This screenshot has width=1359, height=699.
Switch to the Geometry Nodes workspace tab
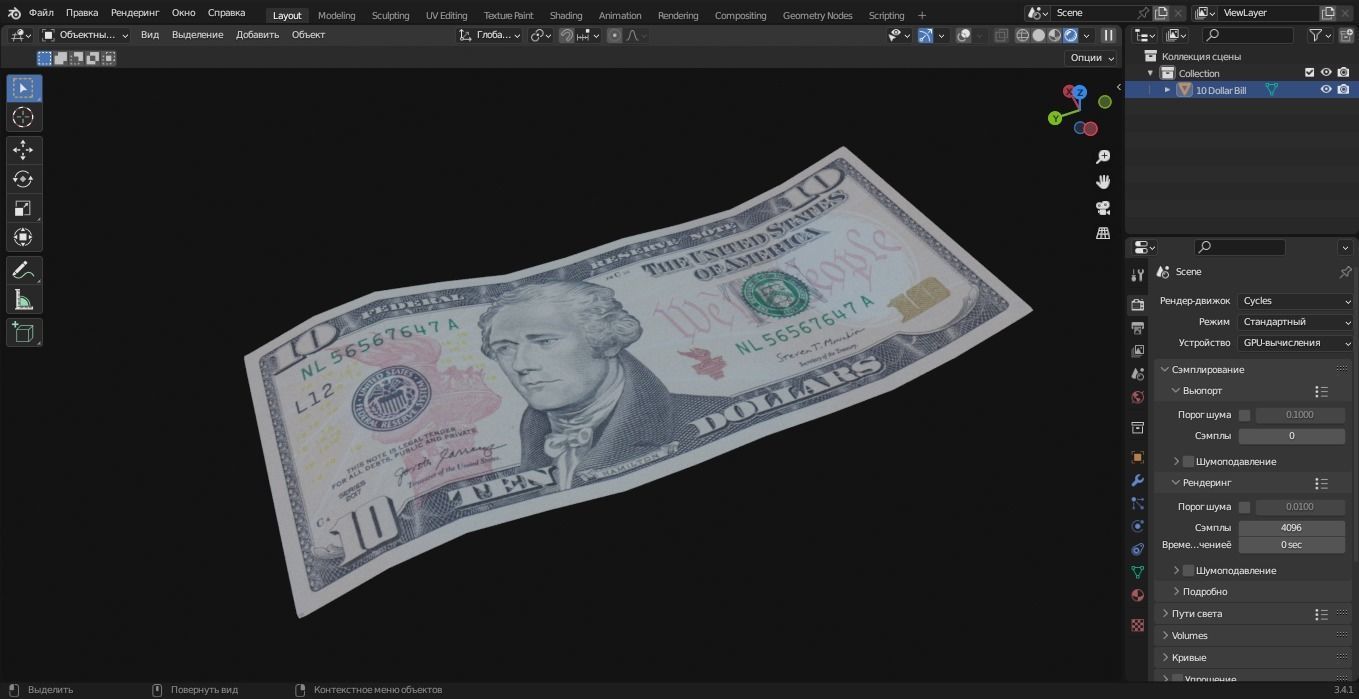click(817, 15)
